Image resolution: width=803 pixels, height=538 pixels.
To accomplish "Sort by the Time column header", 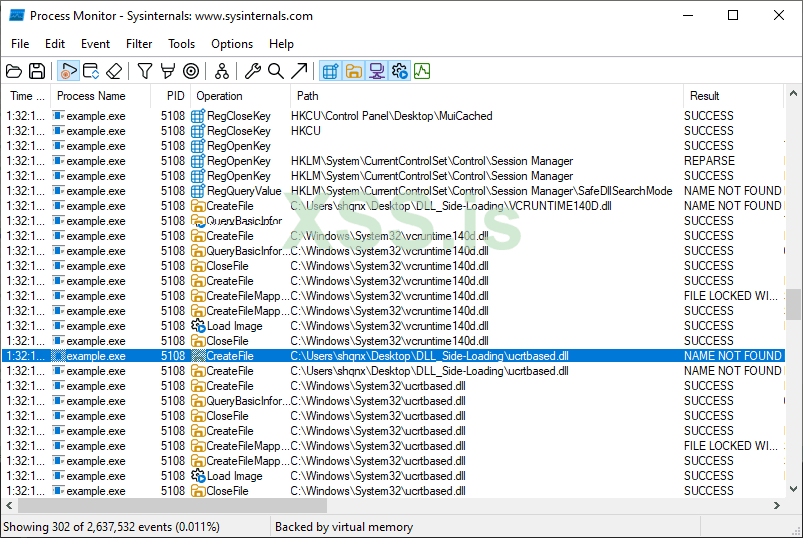I will click(27, 96).
